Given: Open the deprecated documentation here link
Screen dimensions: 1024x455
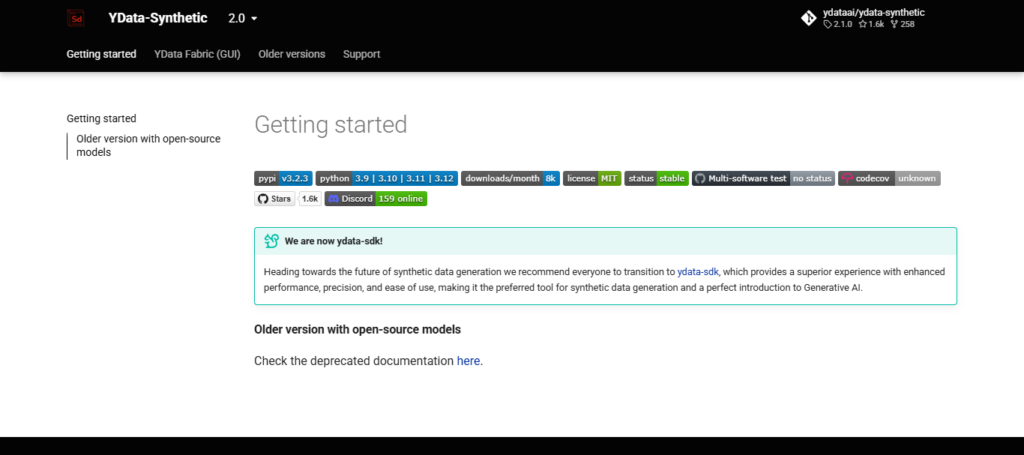Looking at the screenshot, I should tap(468, 361).
